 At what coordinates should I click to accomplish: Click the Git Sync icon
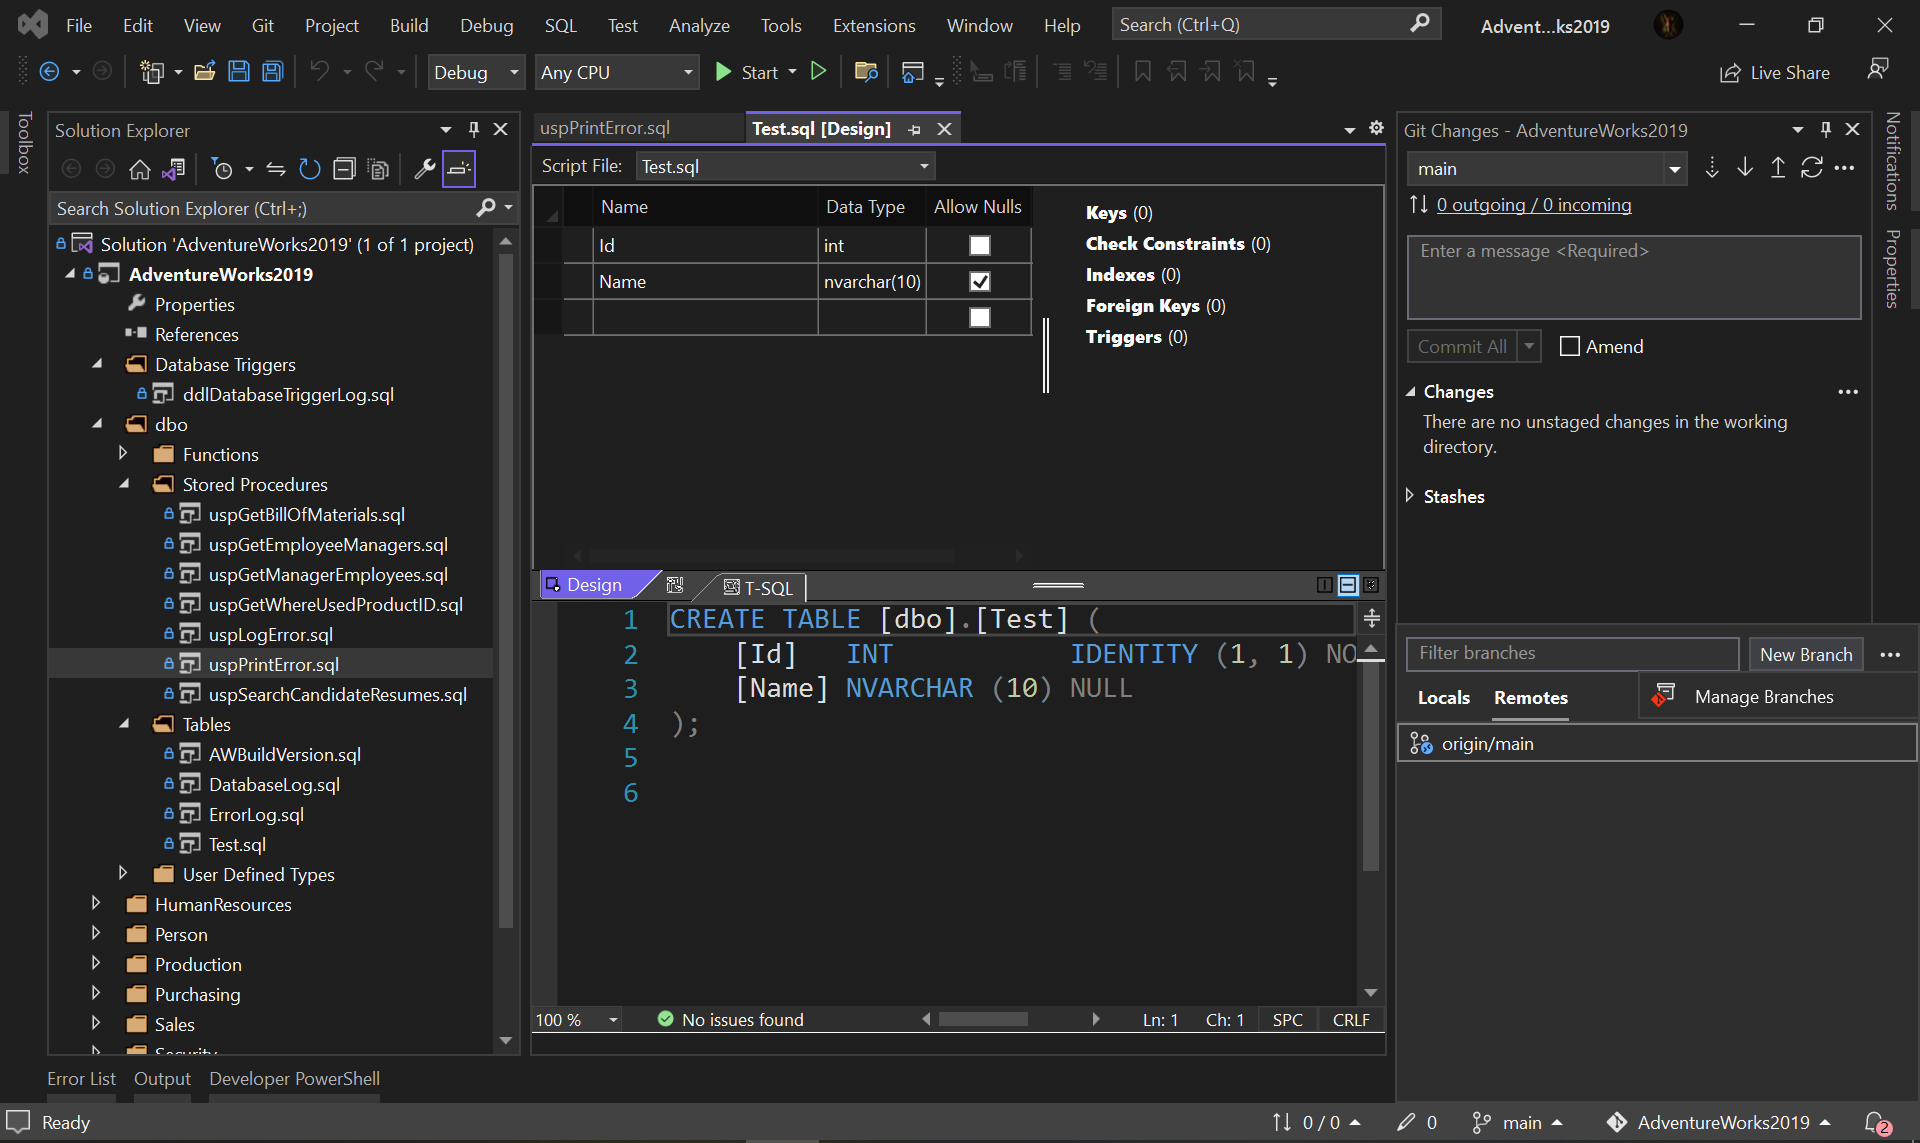(x=1811, y=168)
